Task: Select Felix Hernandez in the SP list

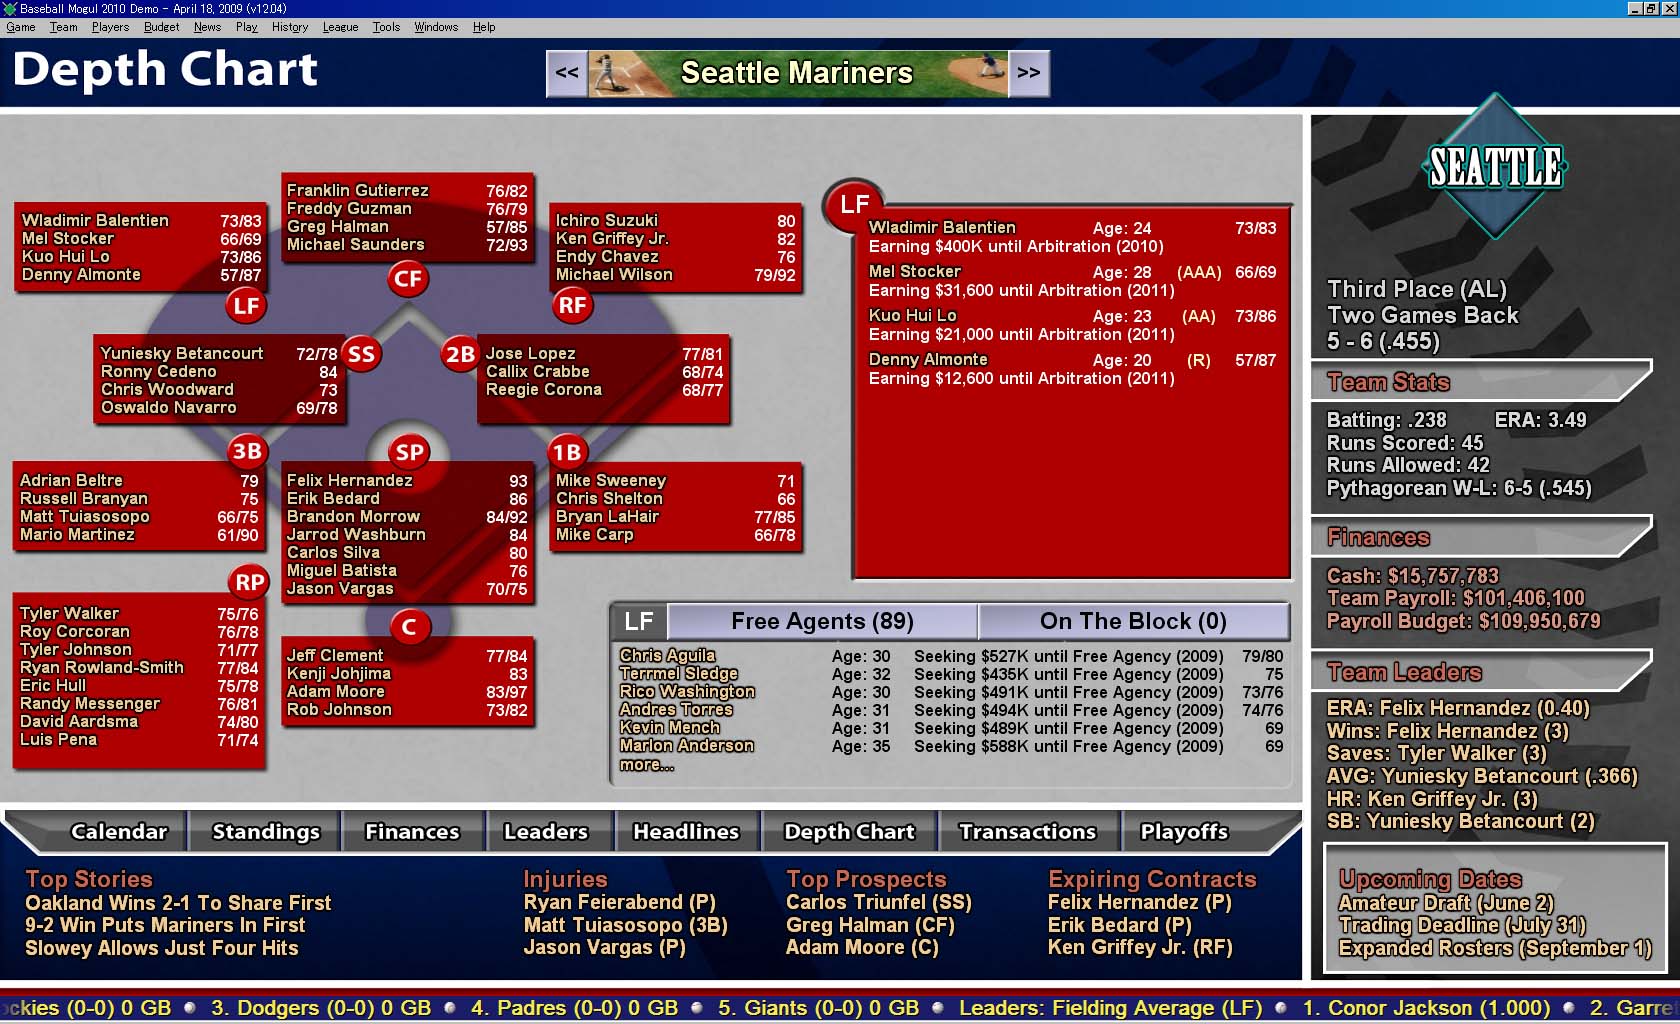Action: point(349,480)
